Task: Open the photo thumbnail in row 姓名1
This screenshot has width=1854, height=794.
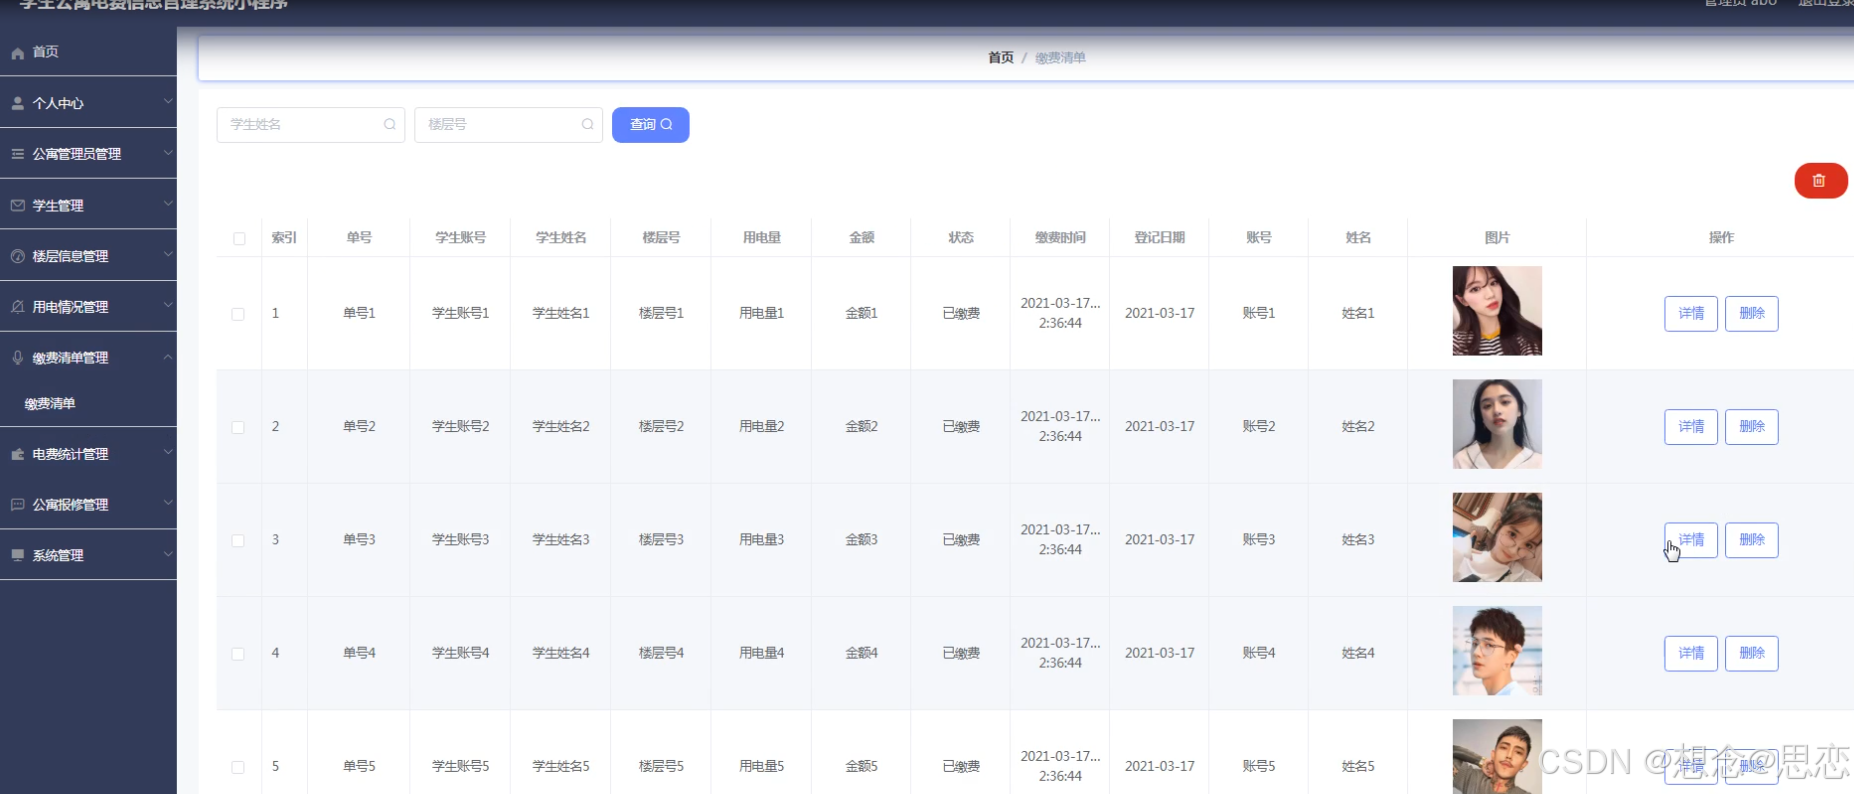Action: [1497, 311]
